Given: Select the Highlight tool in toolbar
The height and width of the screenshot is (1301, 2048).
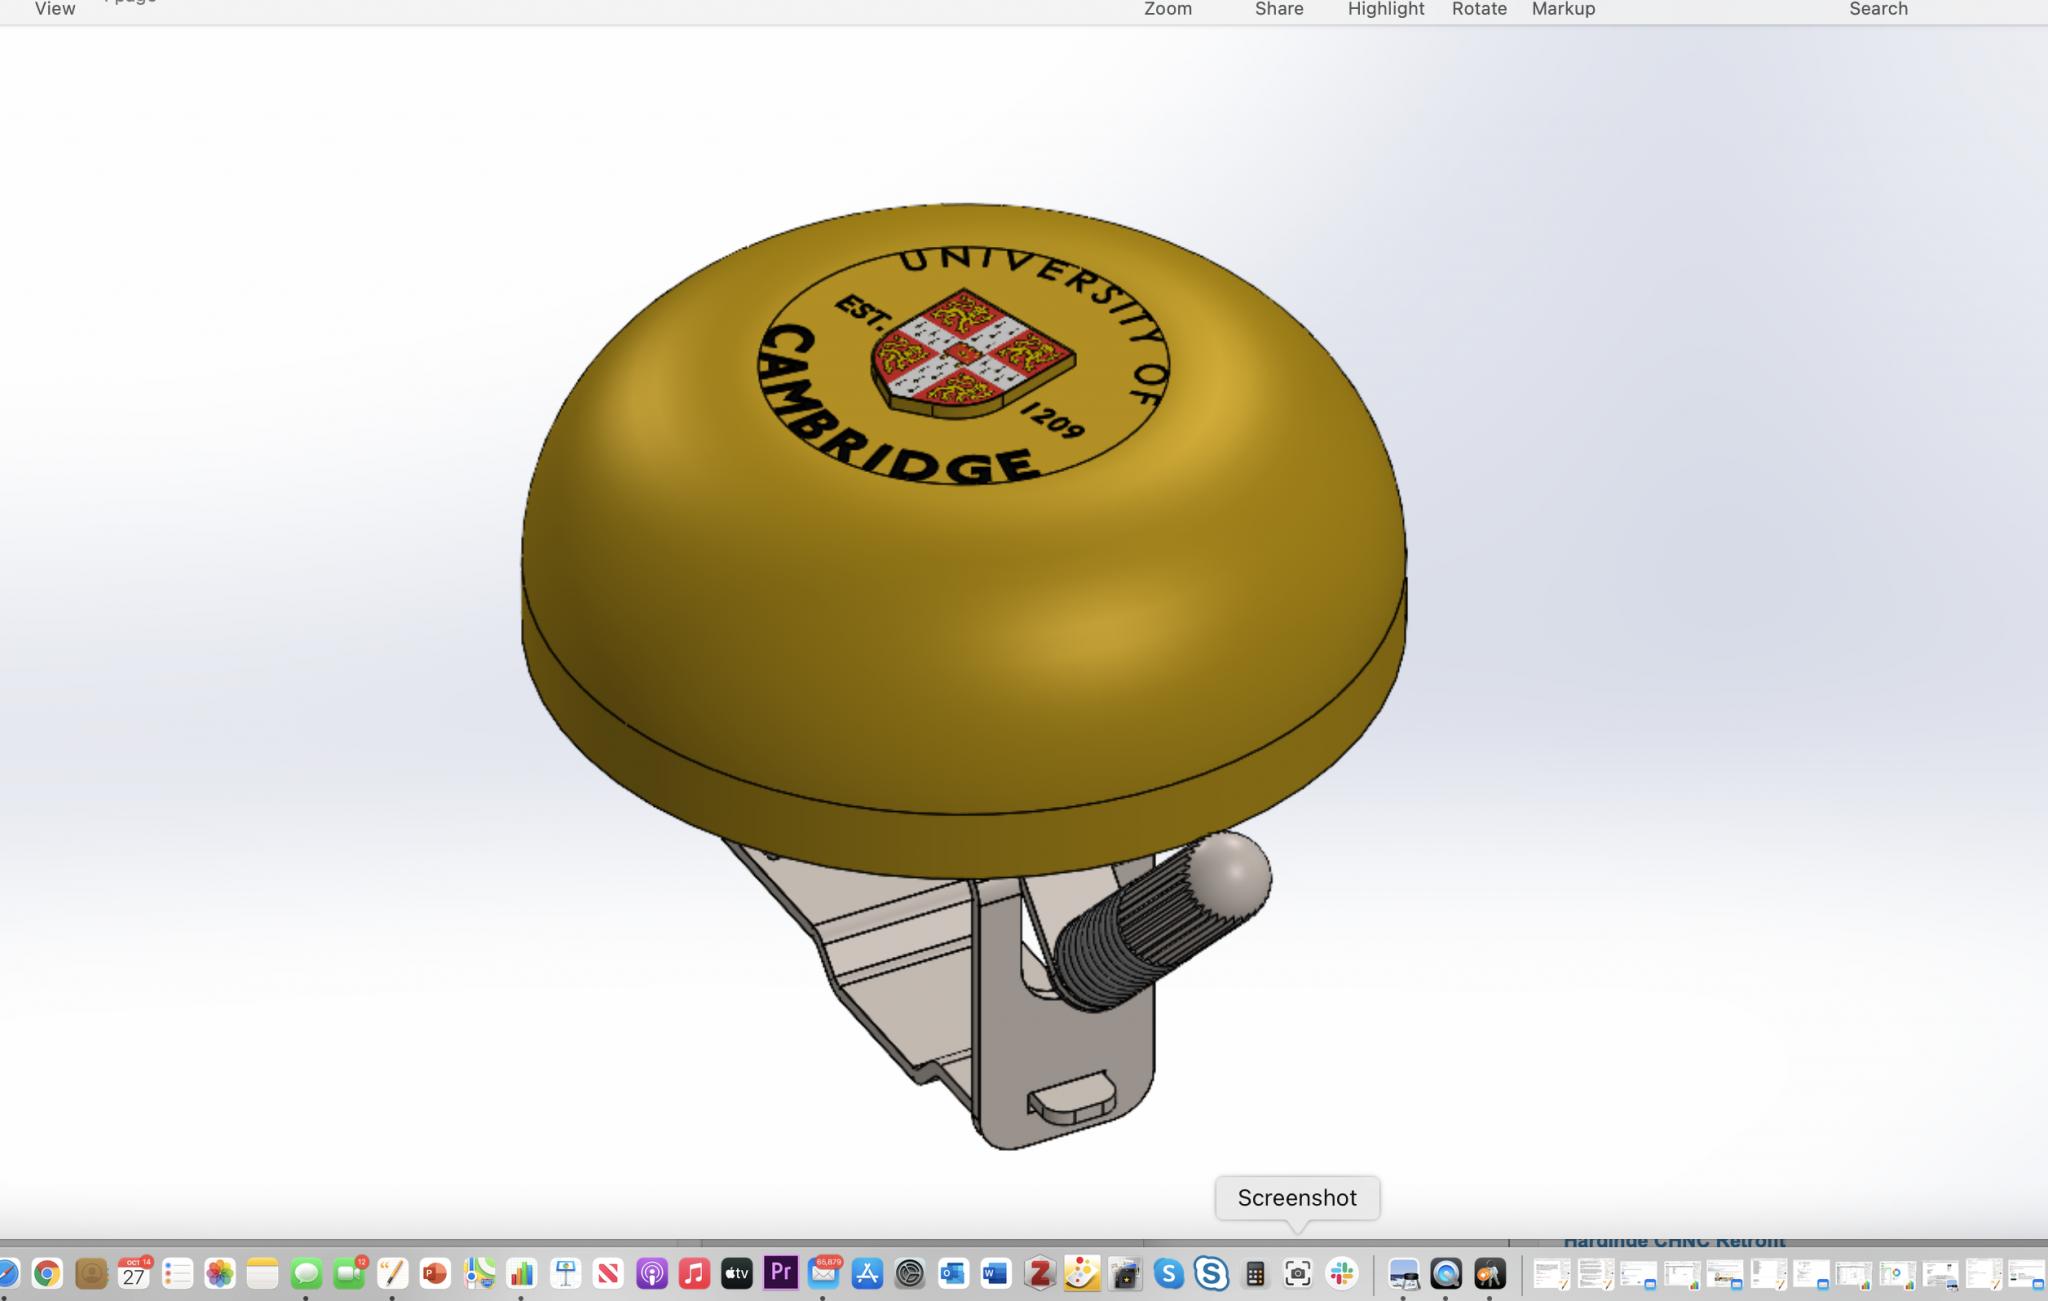Looking at the screenshot, I should pyautogui.click(x=1385, y=9).
